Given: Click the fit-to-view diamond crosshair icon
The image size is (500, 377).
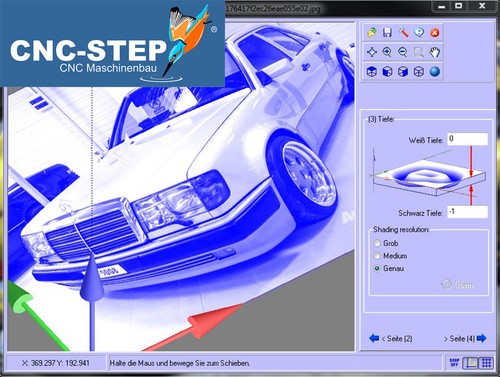Looking at the screenshot, I should coord(371,52).
